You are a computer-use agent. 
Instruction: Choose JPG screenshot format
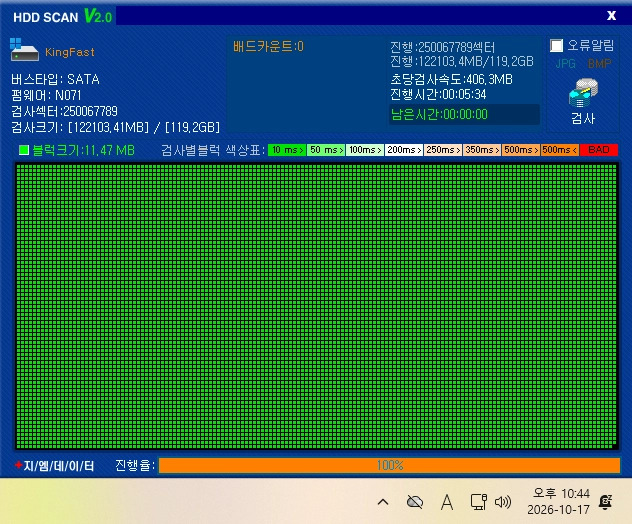565,64
